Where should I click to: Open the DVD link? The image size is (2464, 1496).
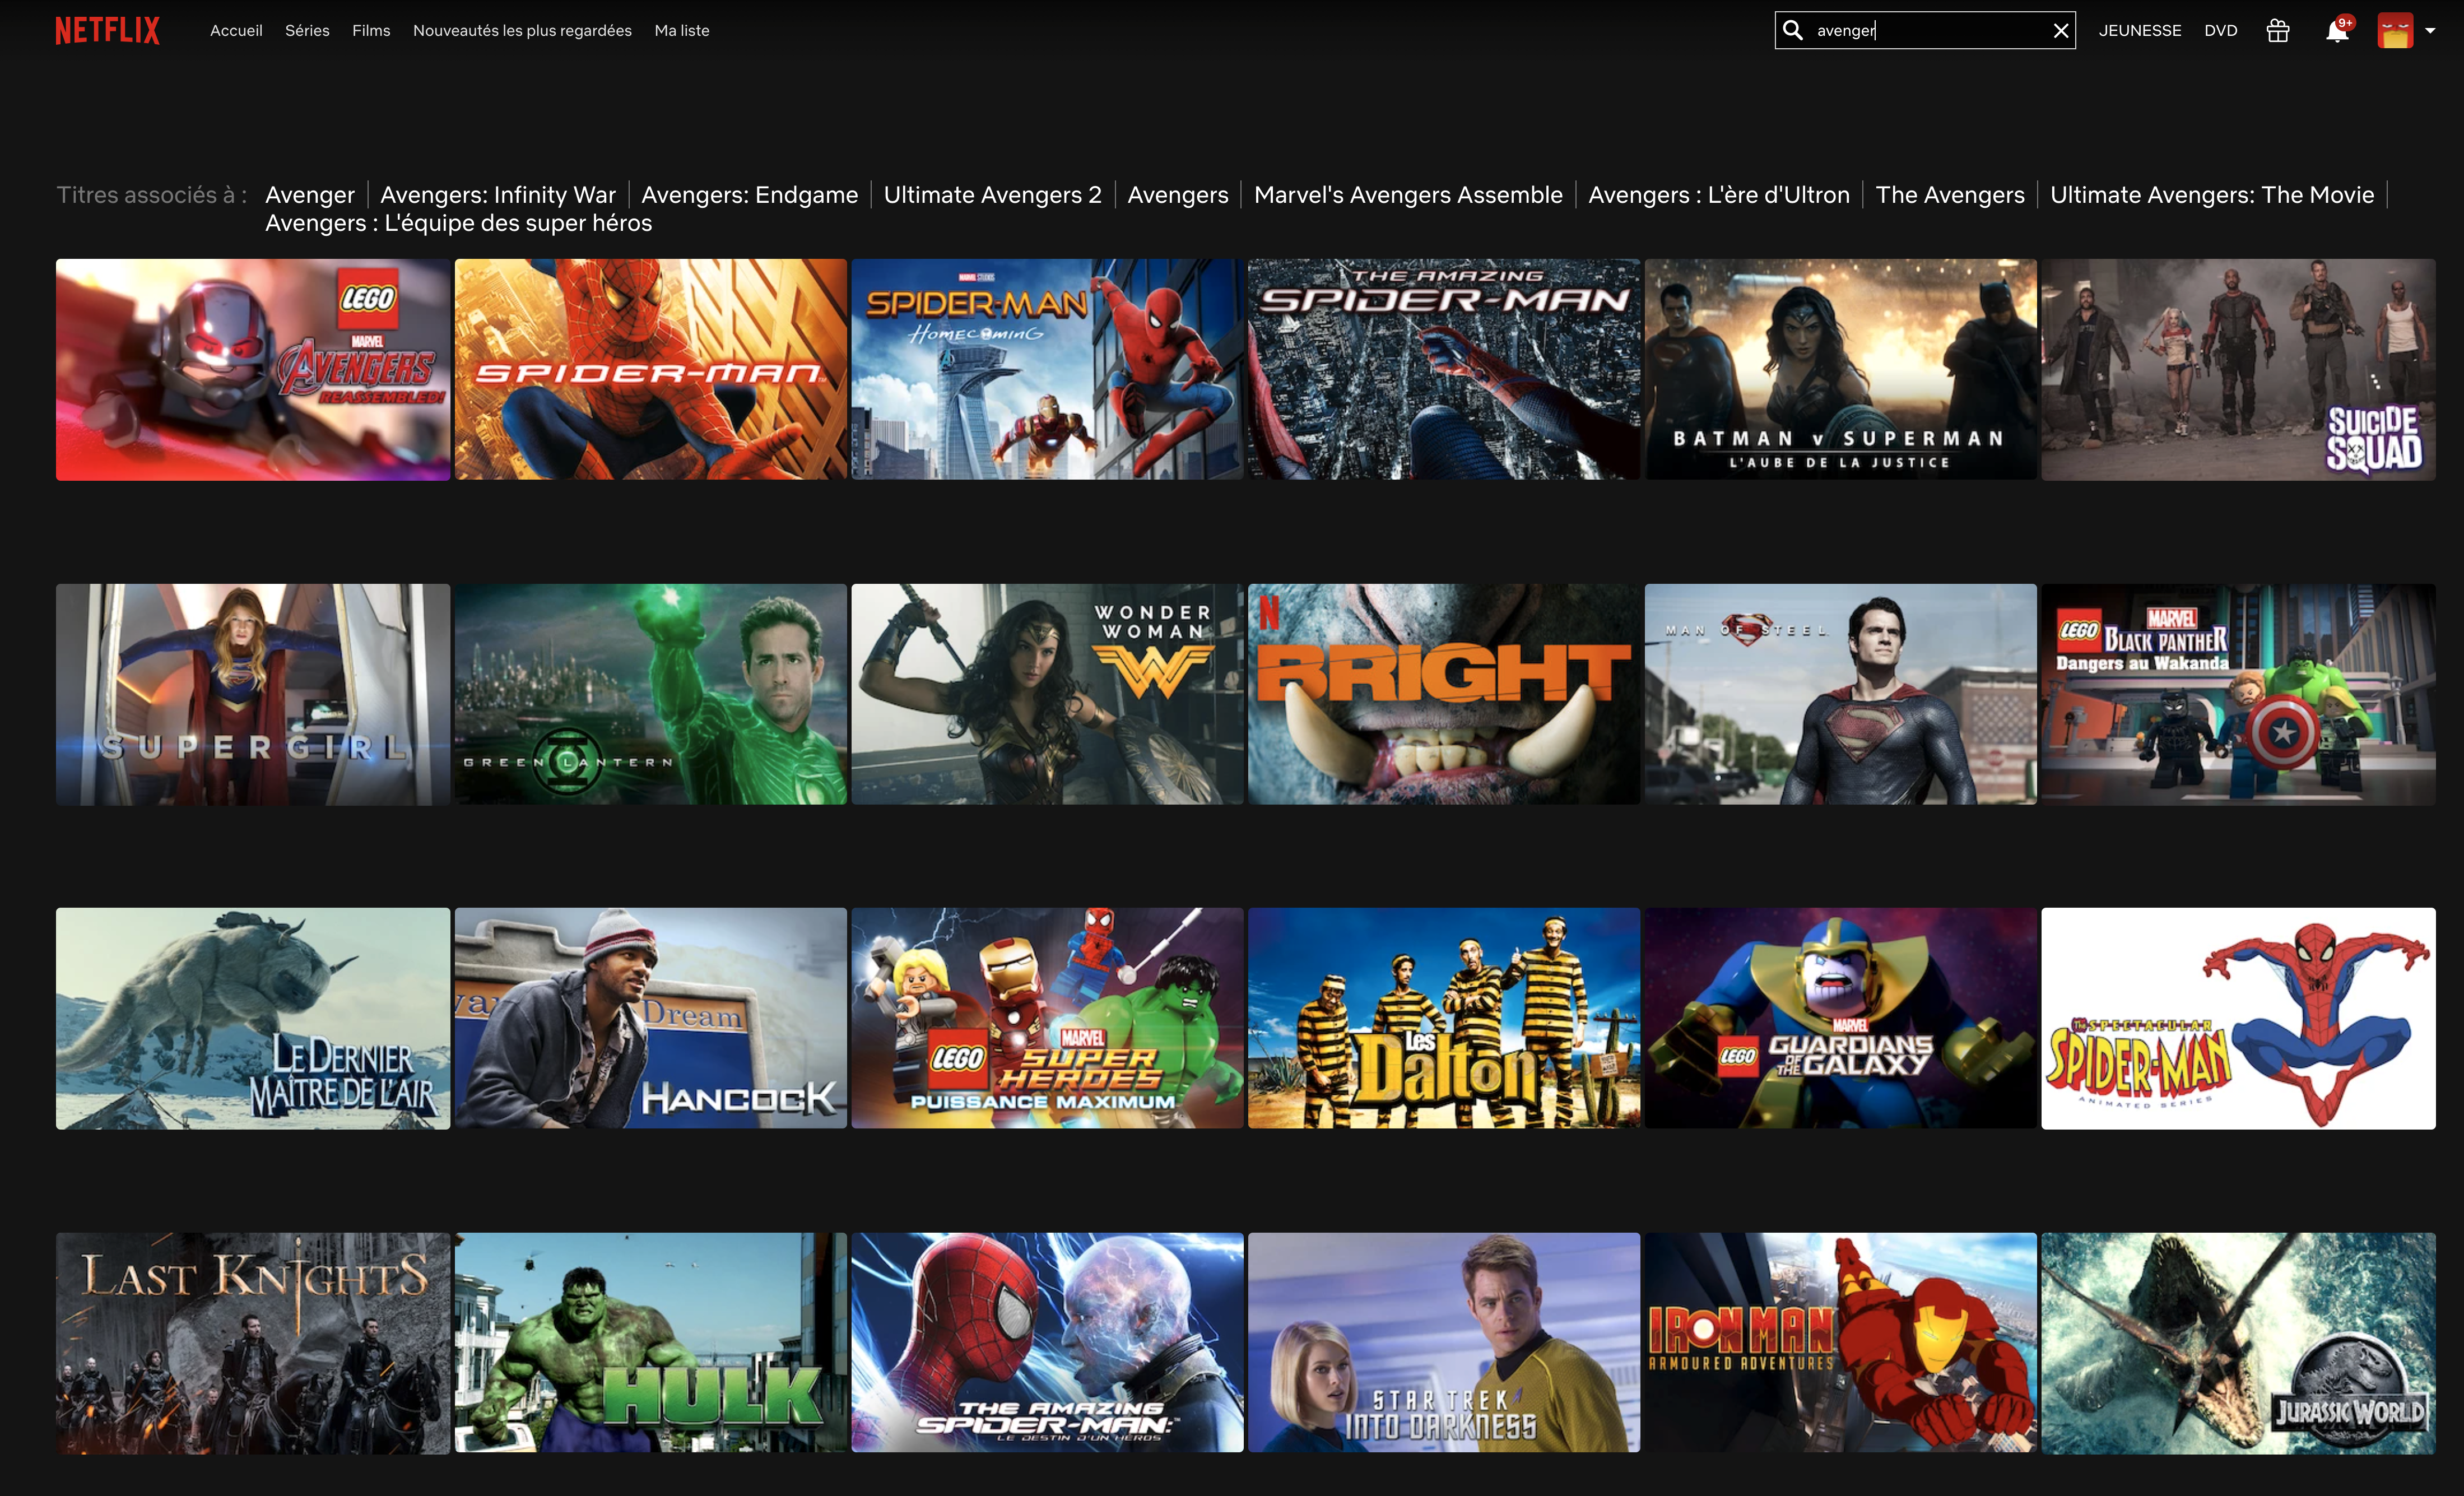pyautogui.click(x=2220, y=31)
